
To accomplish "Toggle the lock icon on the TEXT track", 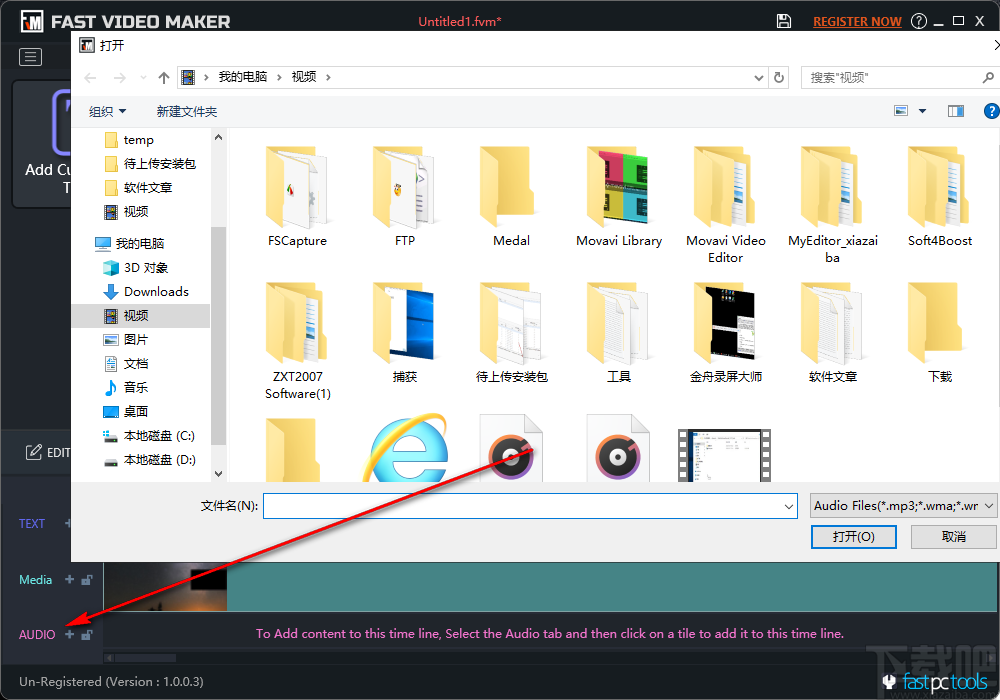I will (86, 523).
